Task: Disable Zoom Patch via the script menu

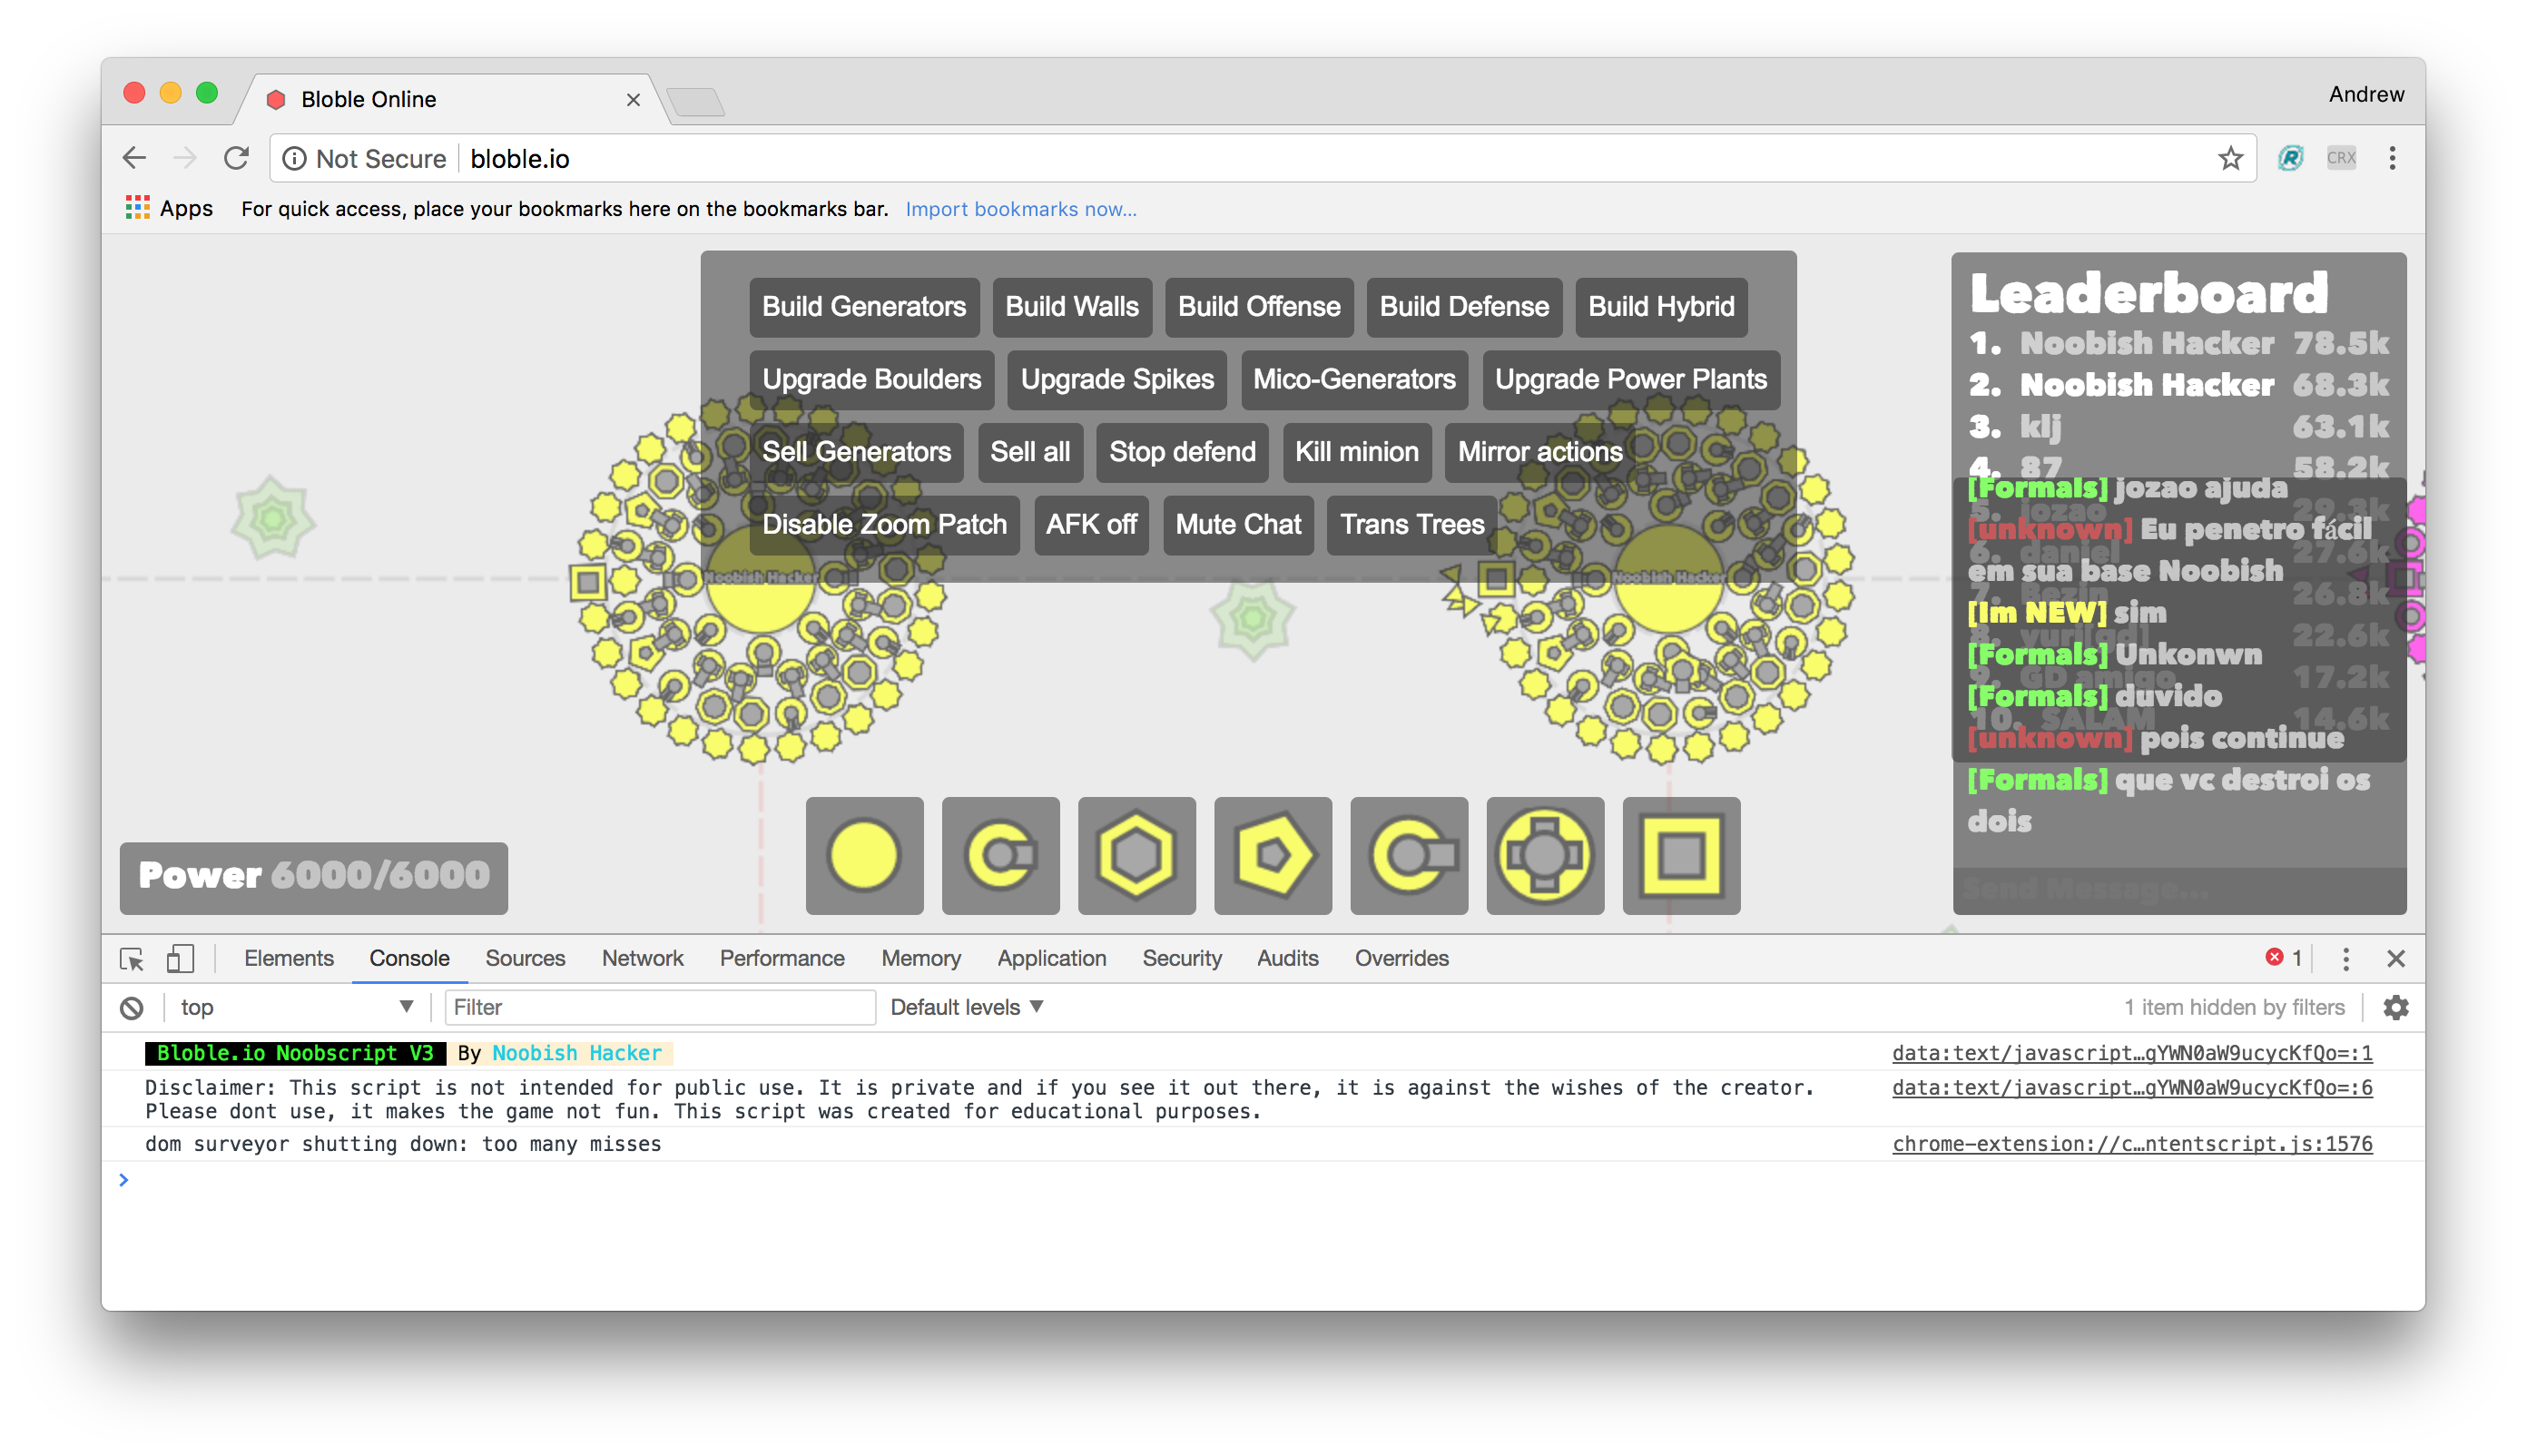Action: click(x=883, y=524)
